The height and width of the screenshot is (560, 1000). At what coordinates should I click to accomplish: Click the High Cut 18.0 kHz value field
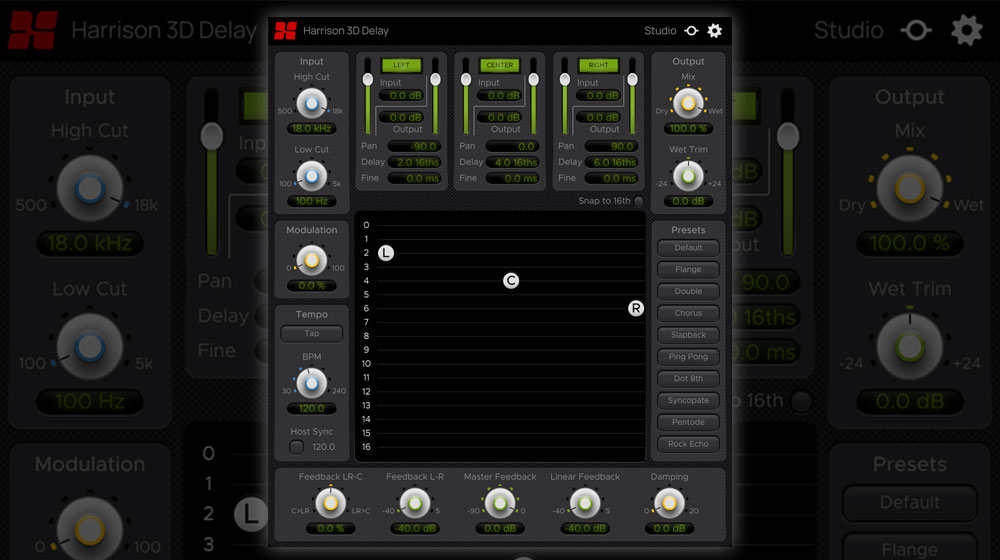coord(312,128)
